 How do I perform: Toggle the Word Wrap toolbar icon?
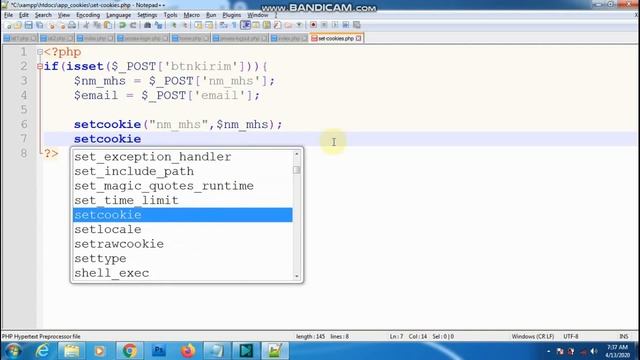pos(223,25)
